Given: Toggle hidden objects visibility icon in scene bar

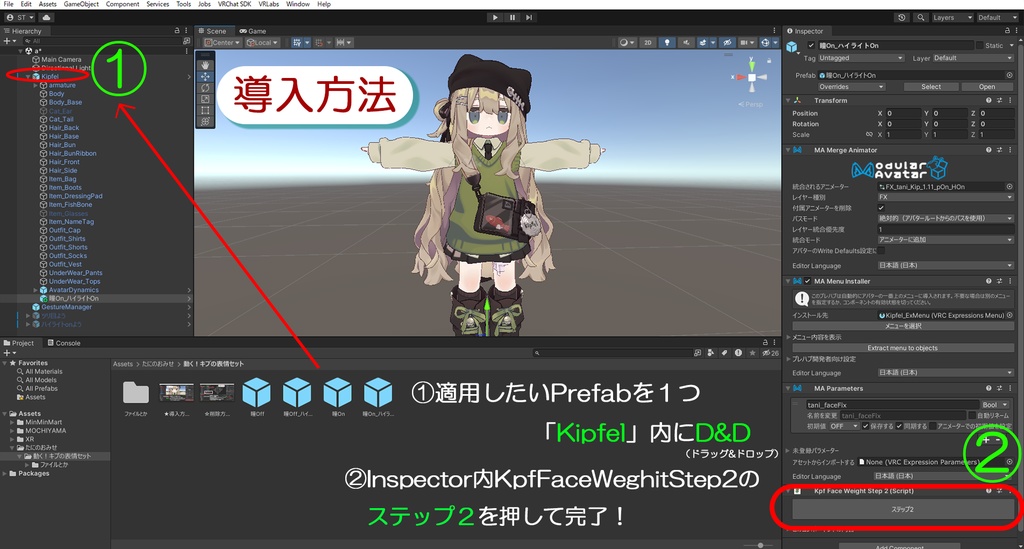Looking at the screenshot, I should [x=727, y=42].
